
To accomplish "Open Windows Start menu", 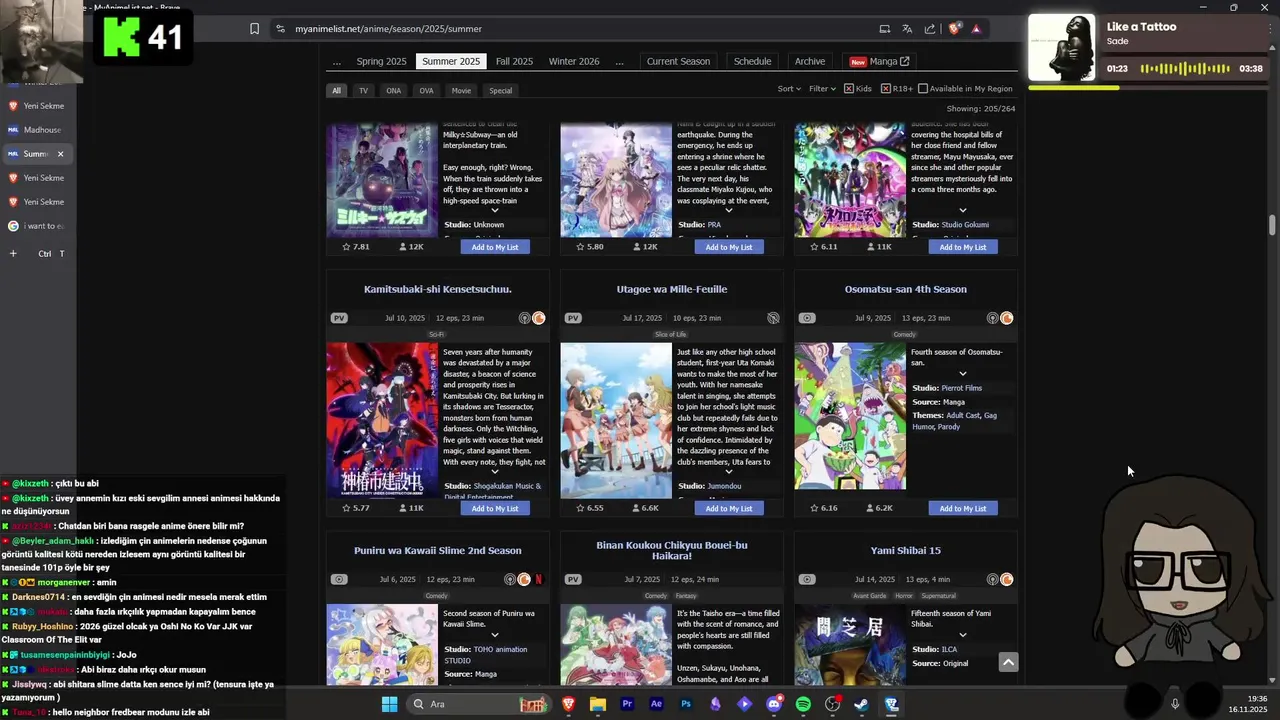I will point(389,704).
